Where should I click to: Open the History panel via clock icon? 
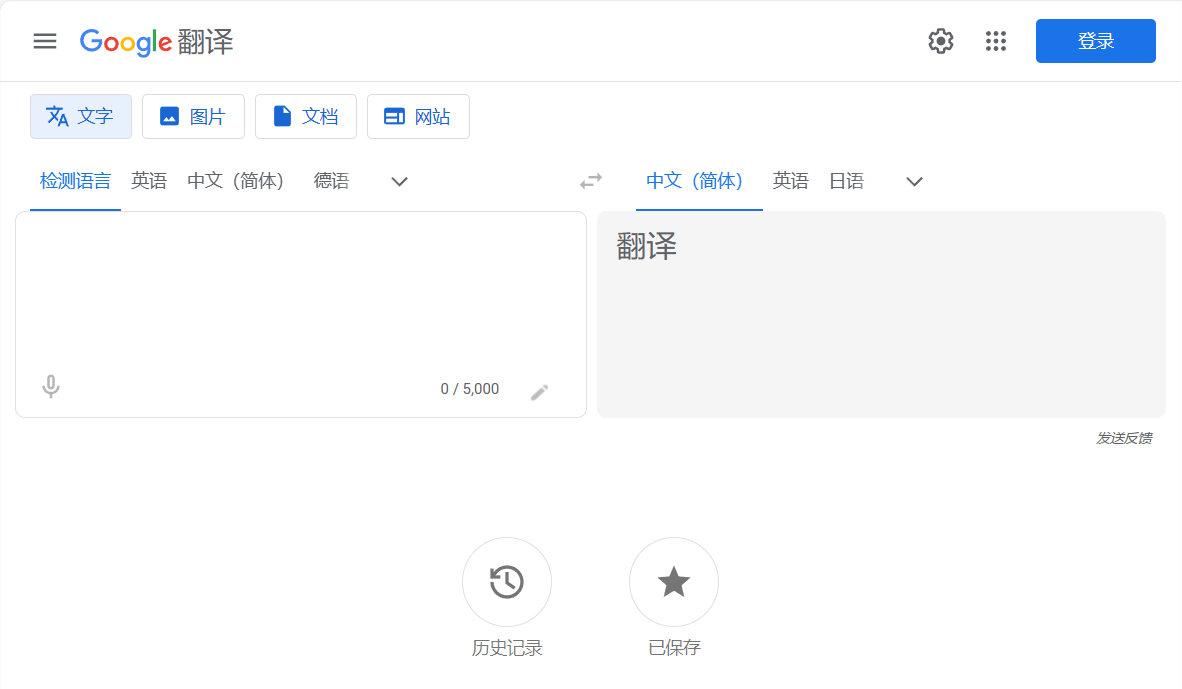[506, 582]
